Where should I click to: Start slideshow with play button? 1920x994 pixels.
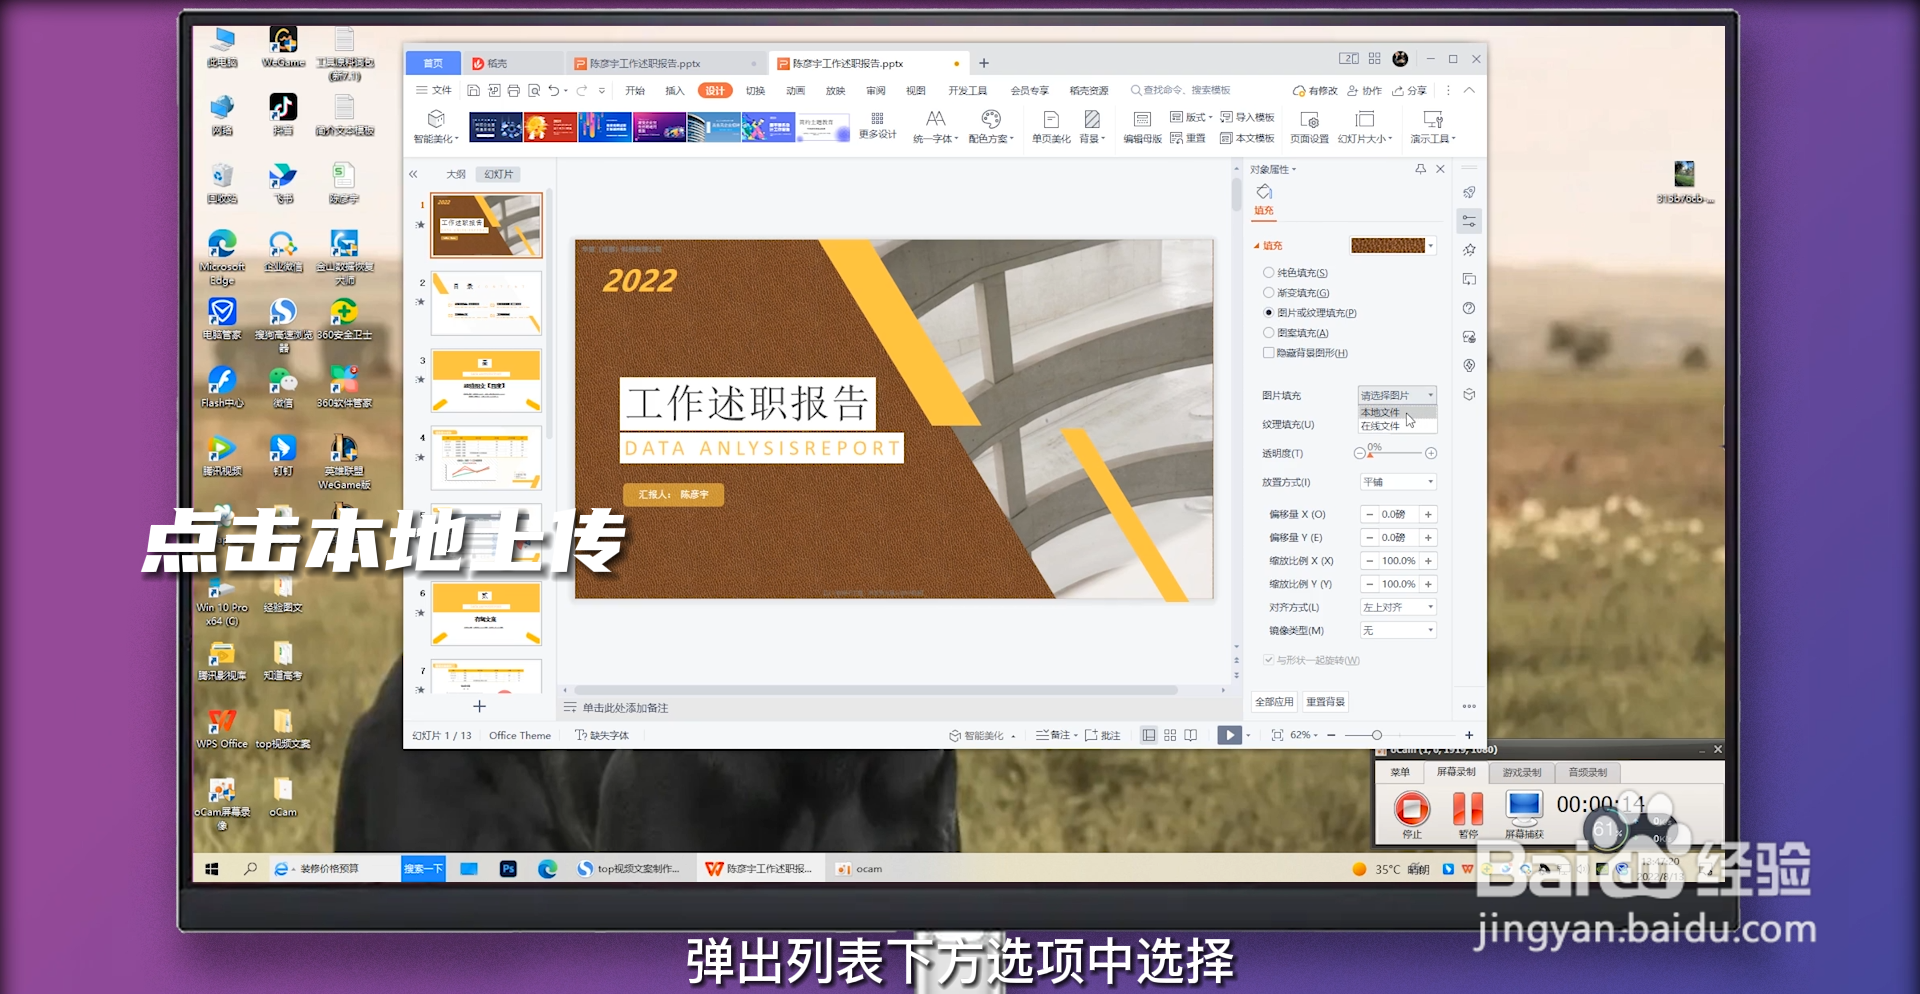(1229, 735)
